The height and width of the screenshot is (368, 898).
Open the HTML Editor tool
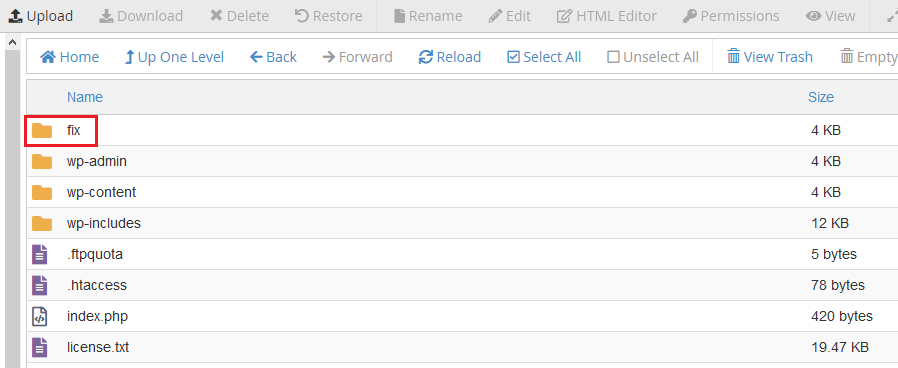606,16
